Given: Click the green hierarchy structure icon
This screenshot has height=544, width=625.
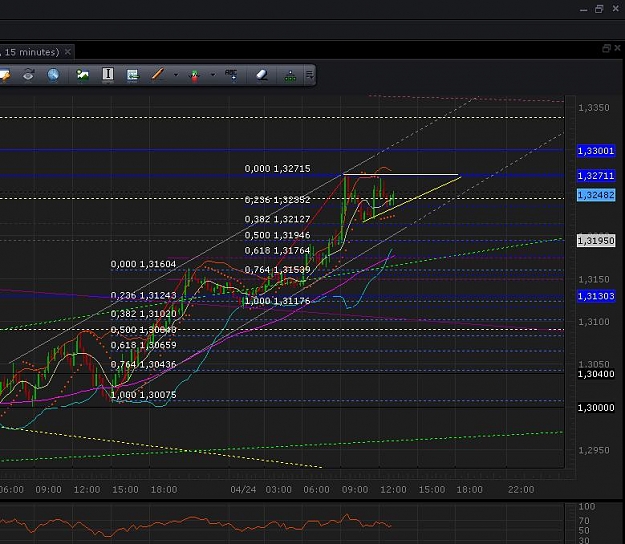Looking at the screenshot, I should pyautogui.click(x=290, y=75).
